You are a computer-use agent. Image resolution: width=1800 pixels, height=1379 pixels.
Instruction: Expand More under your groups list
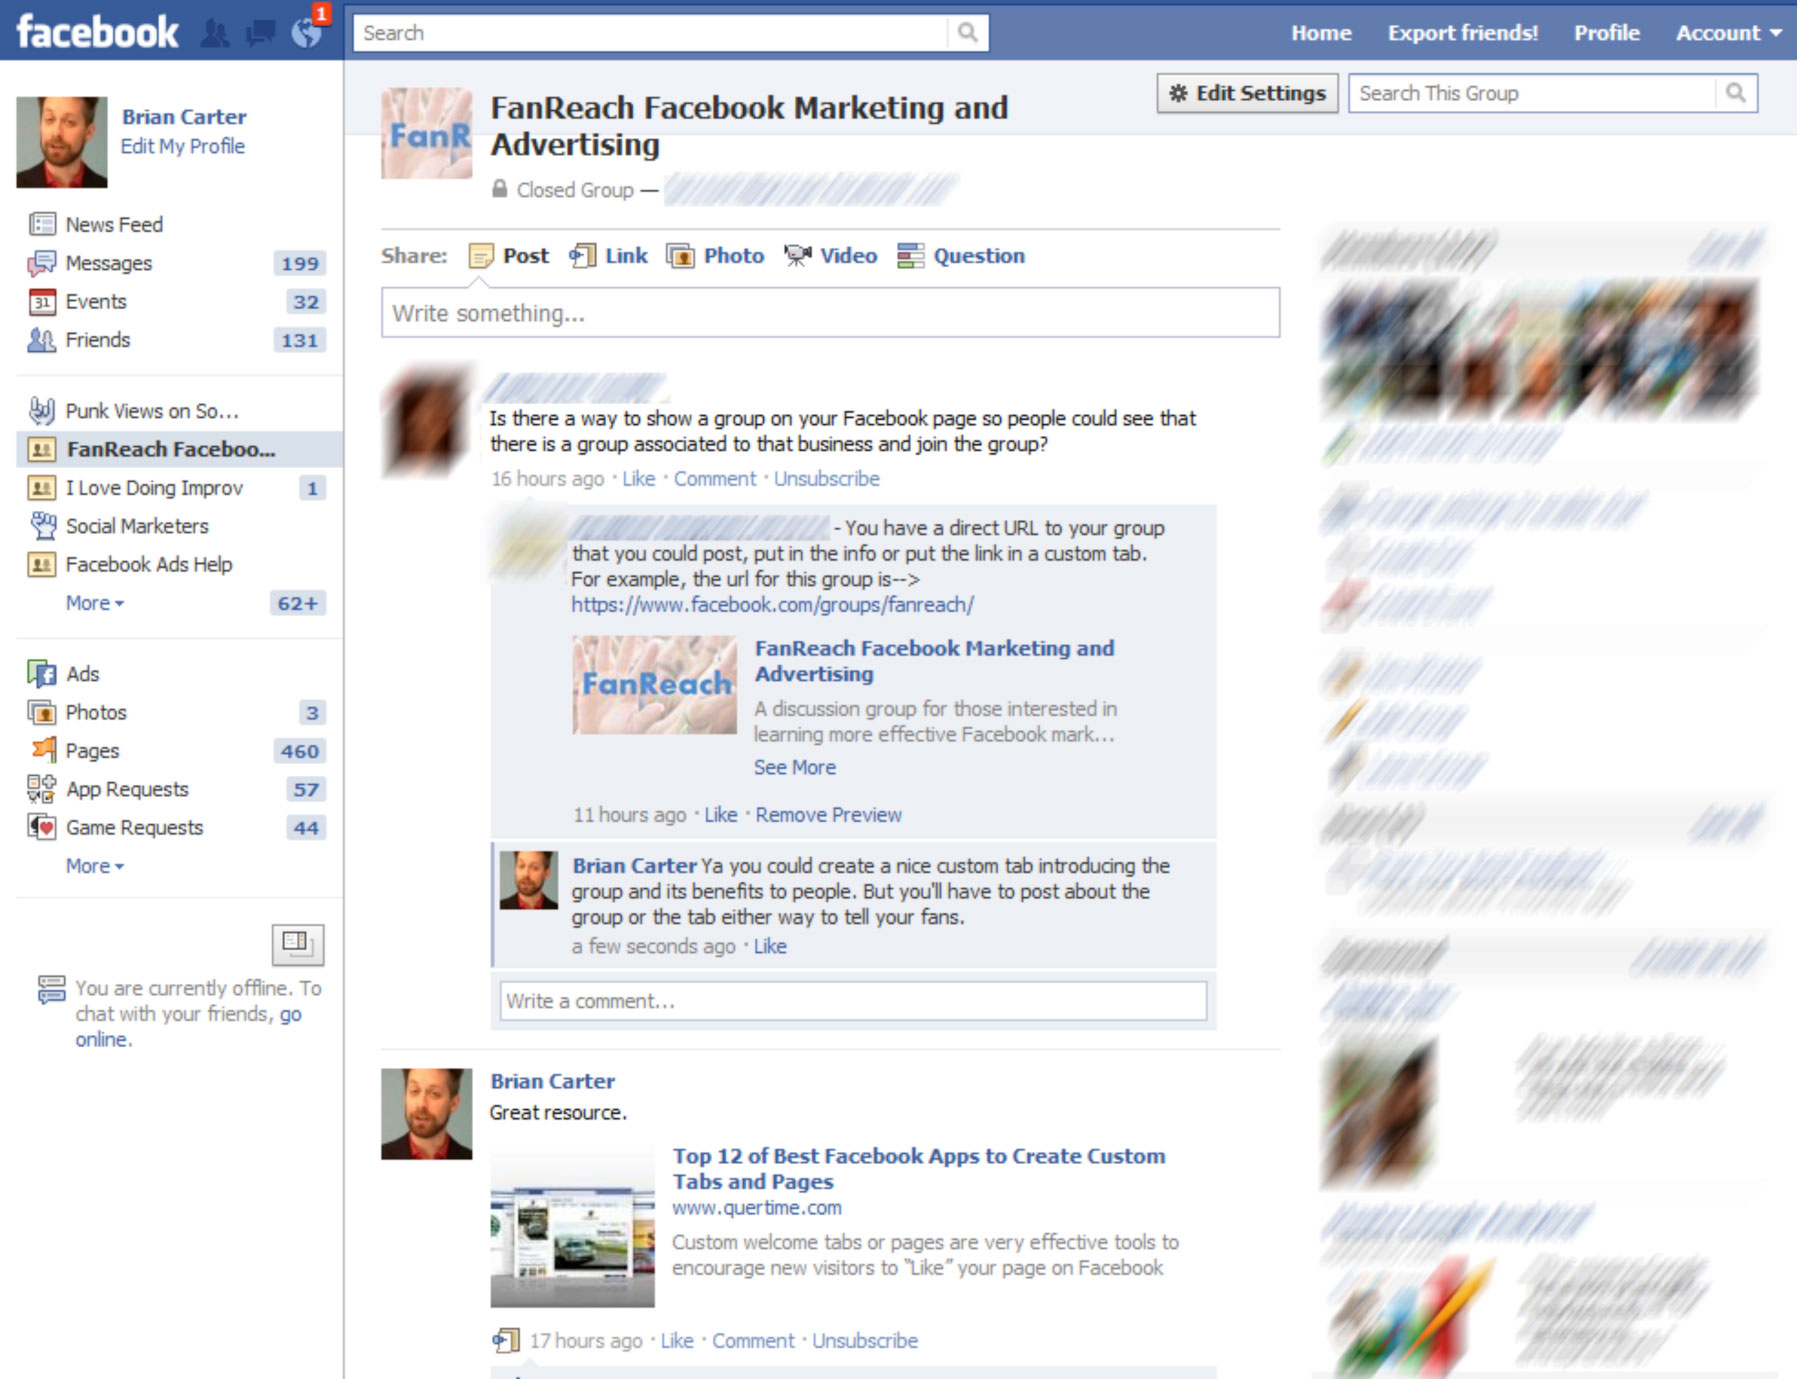tap(93, 603)
